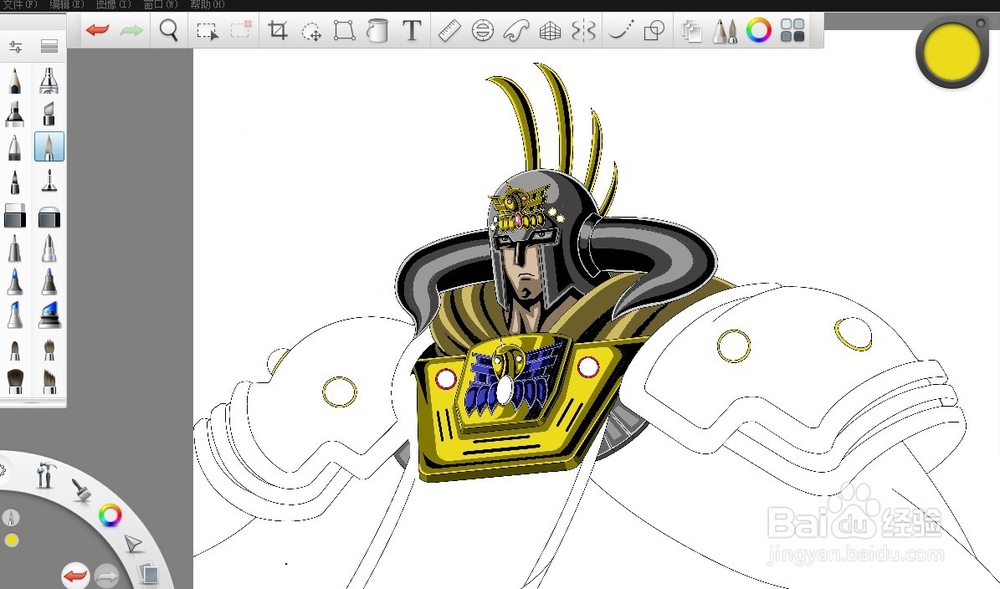Image resolution: width=1000 pixels, height=589 pixels.
Task: Select the blue-tipped white pen brush
Action: (15, 315)
